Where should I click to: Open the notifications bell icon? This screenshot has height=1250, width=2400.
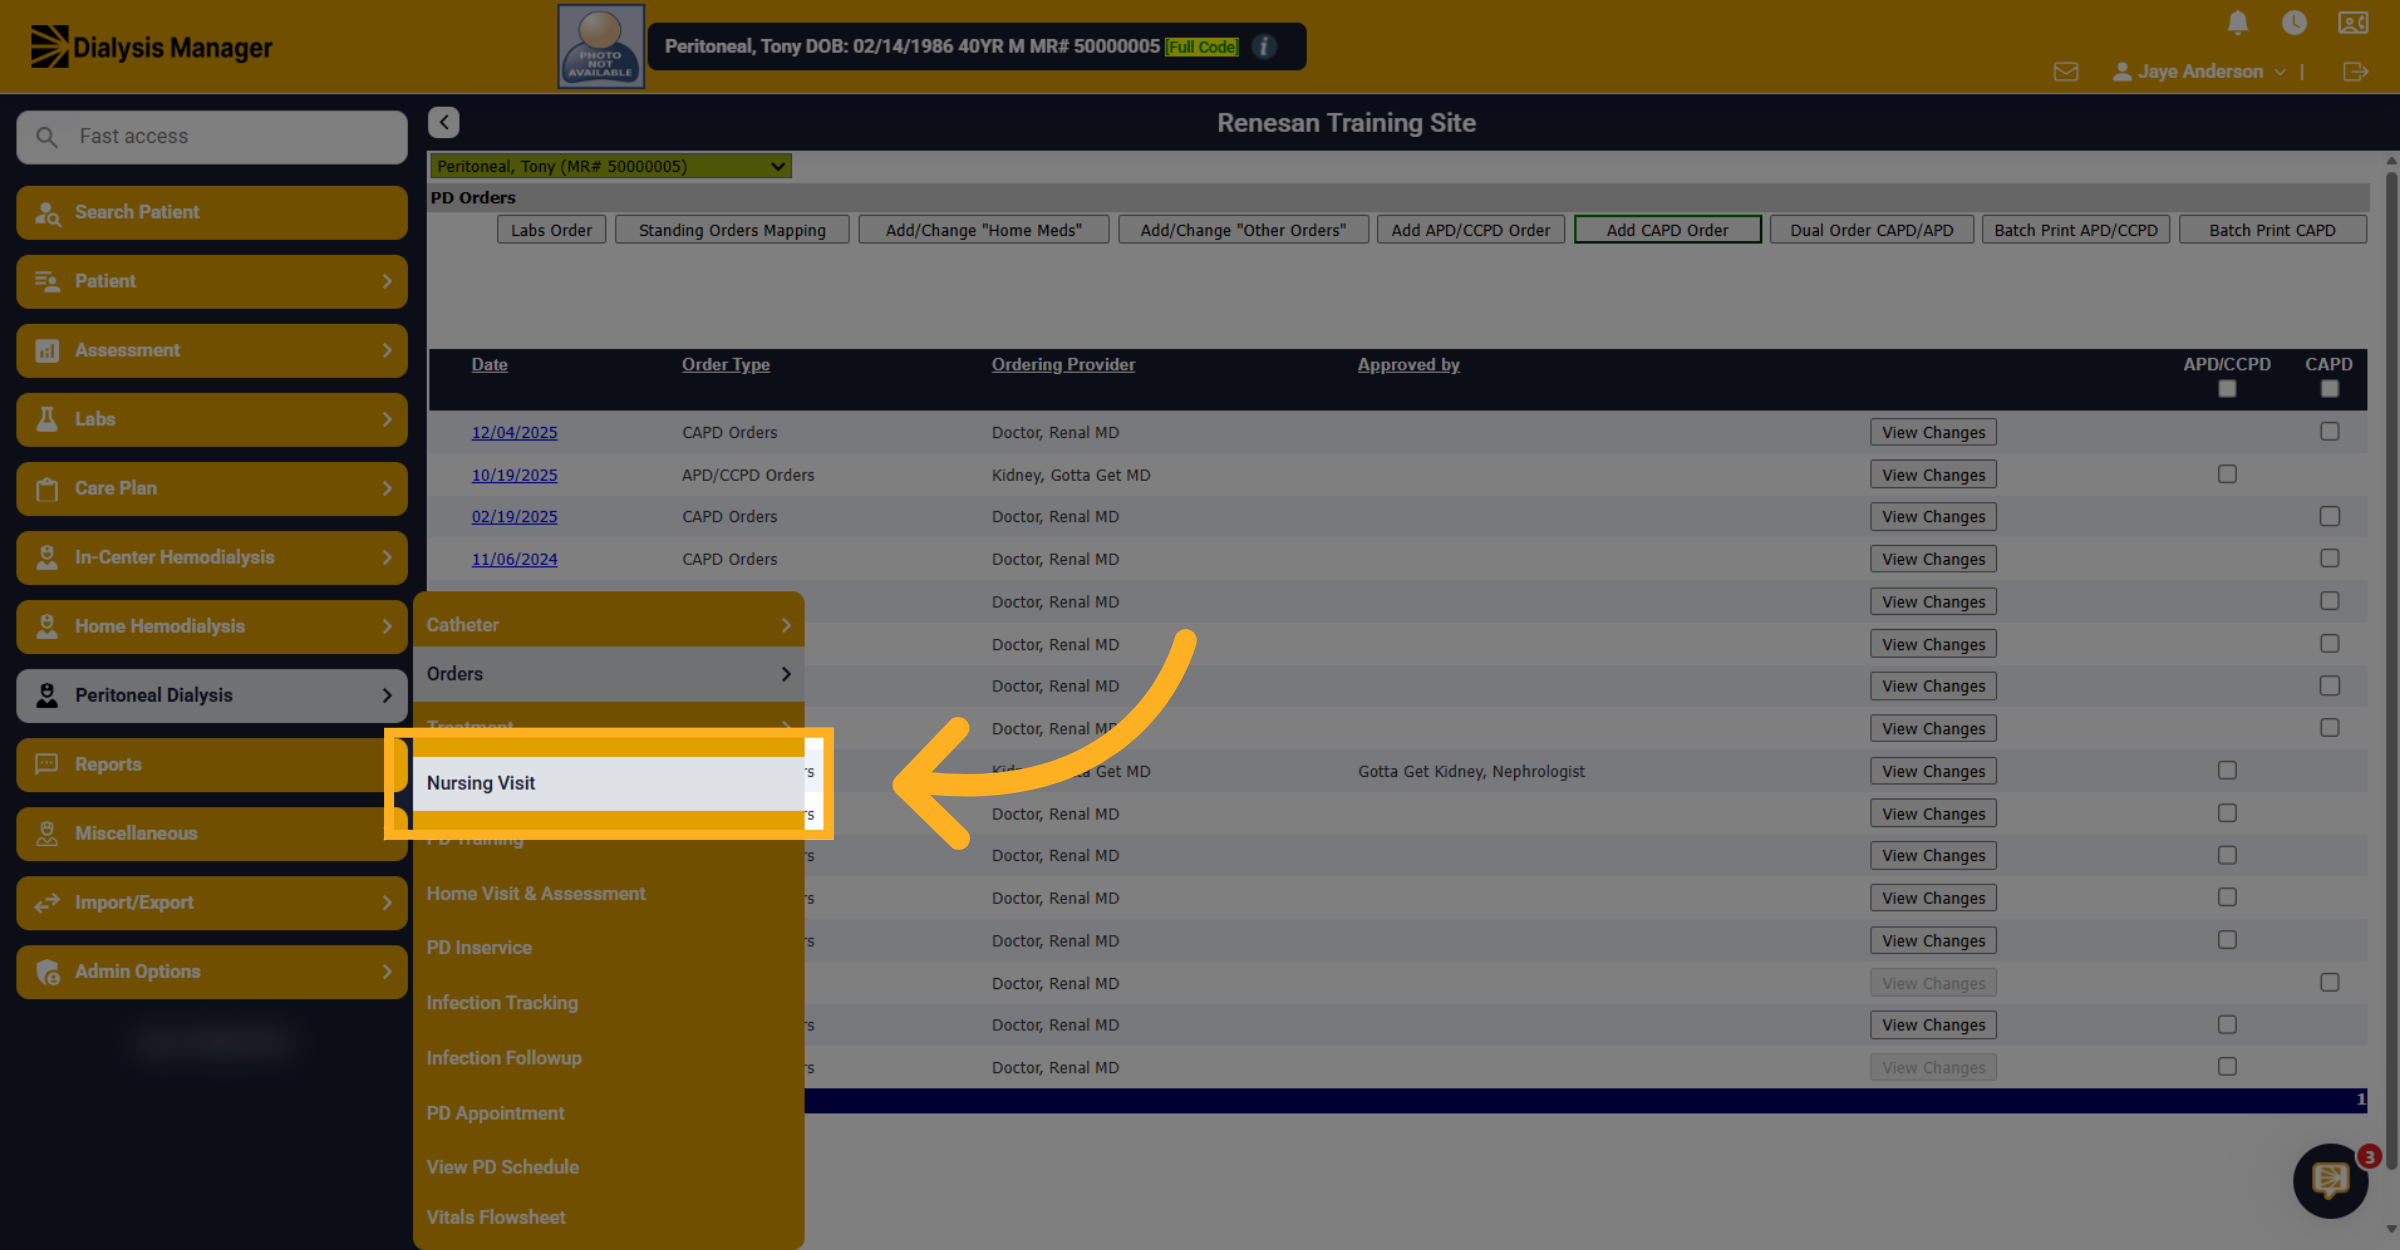[2238, 23]
